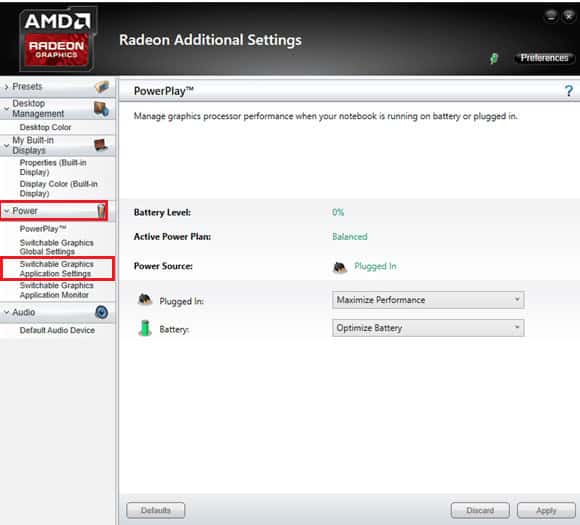The height and width of the screenshot is (525, 580).
Task: Select Default Audio Device
Action: pos(57,330)
